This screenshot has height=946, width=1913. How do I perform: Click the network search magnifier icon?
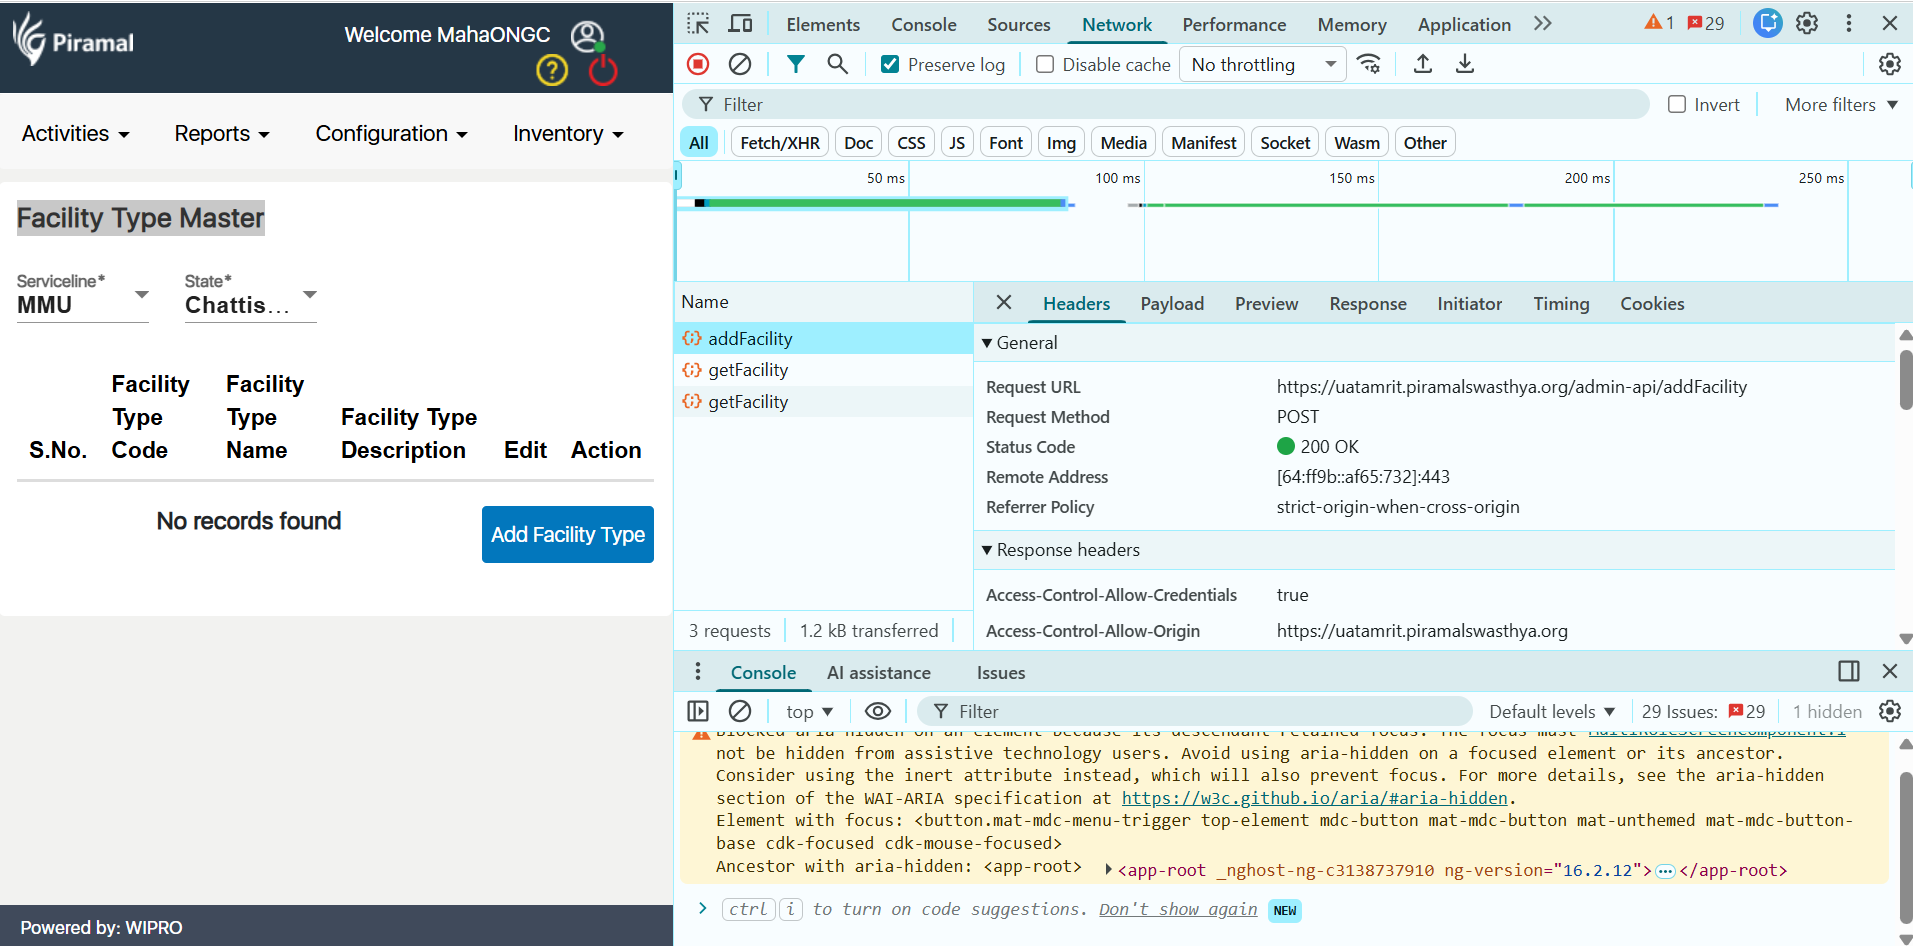click(x=837, y=64)
